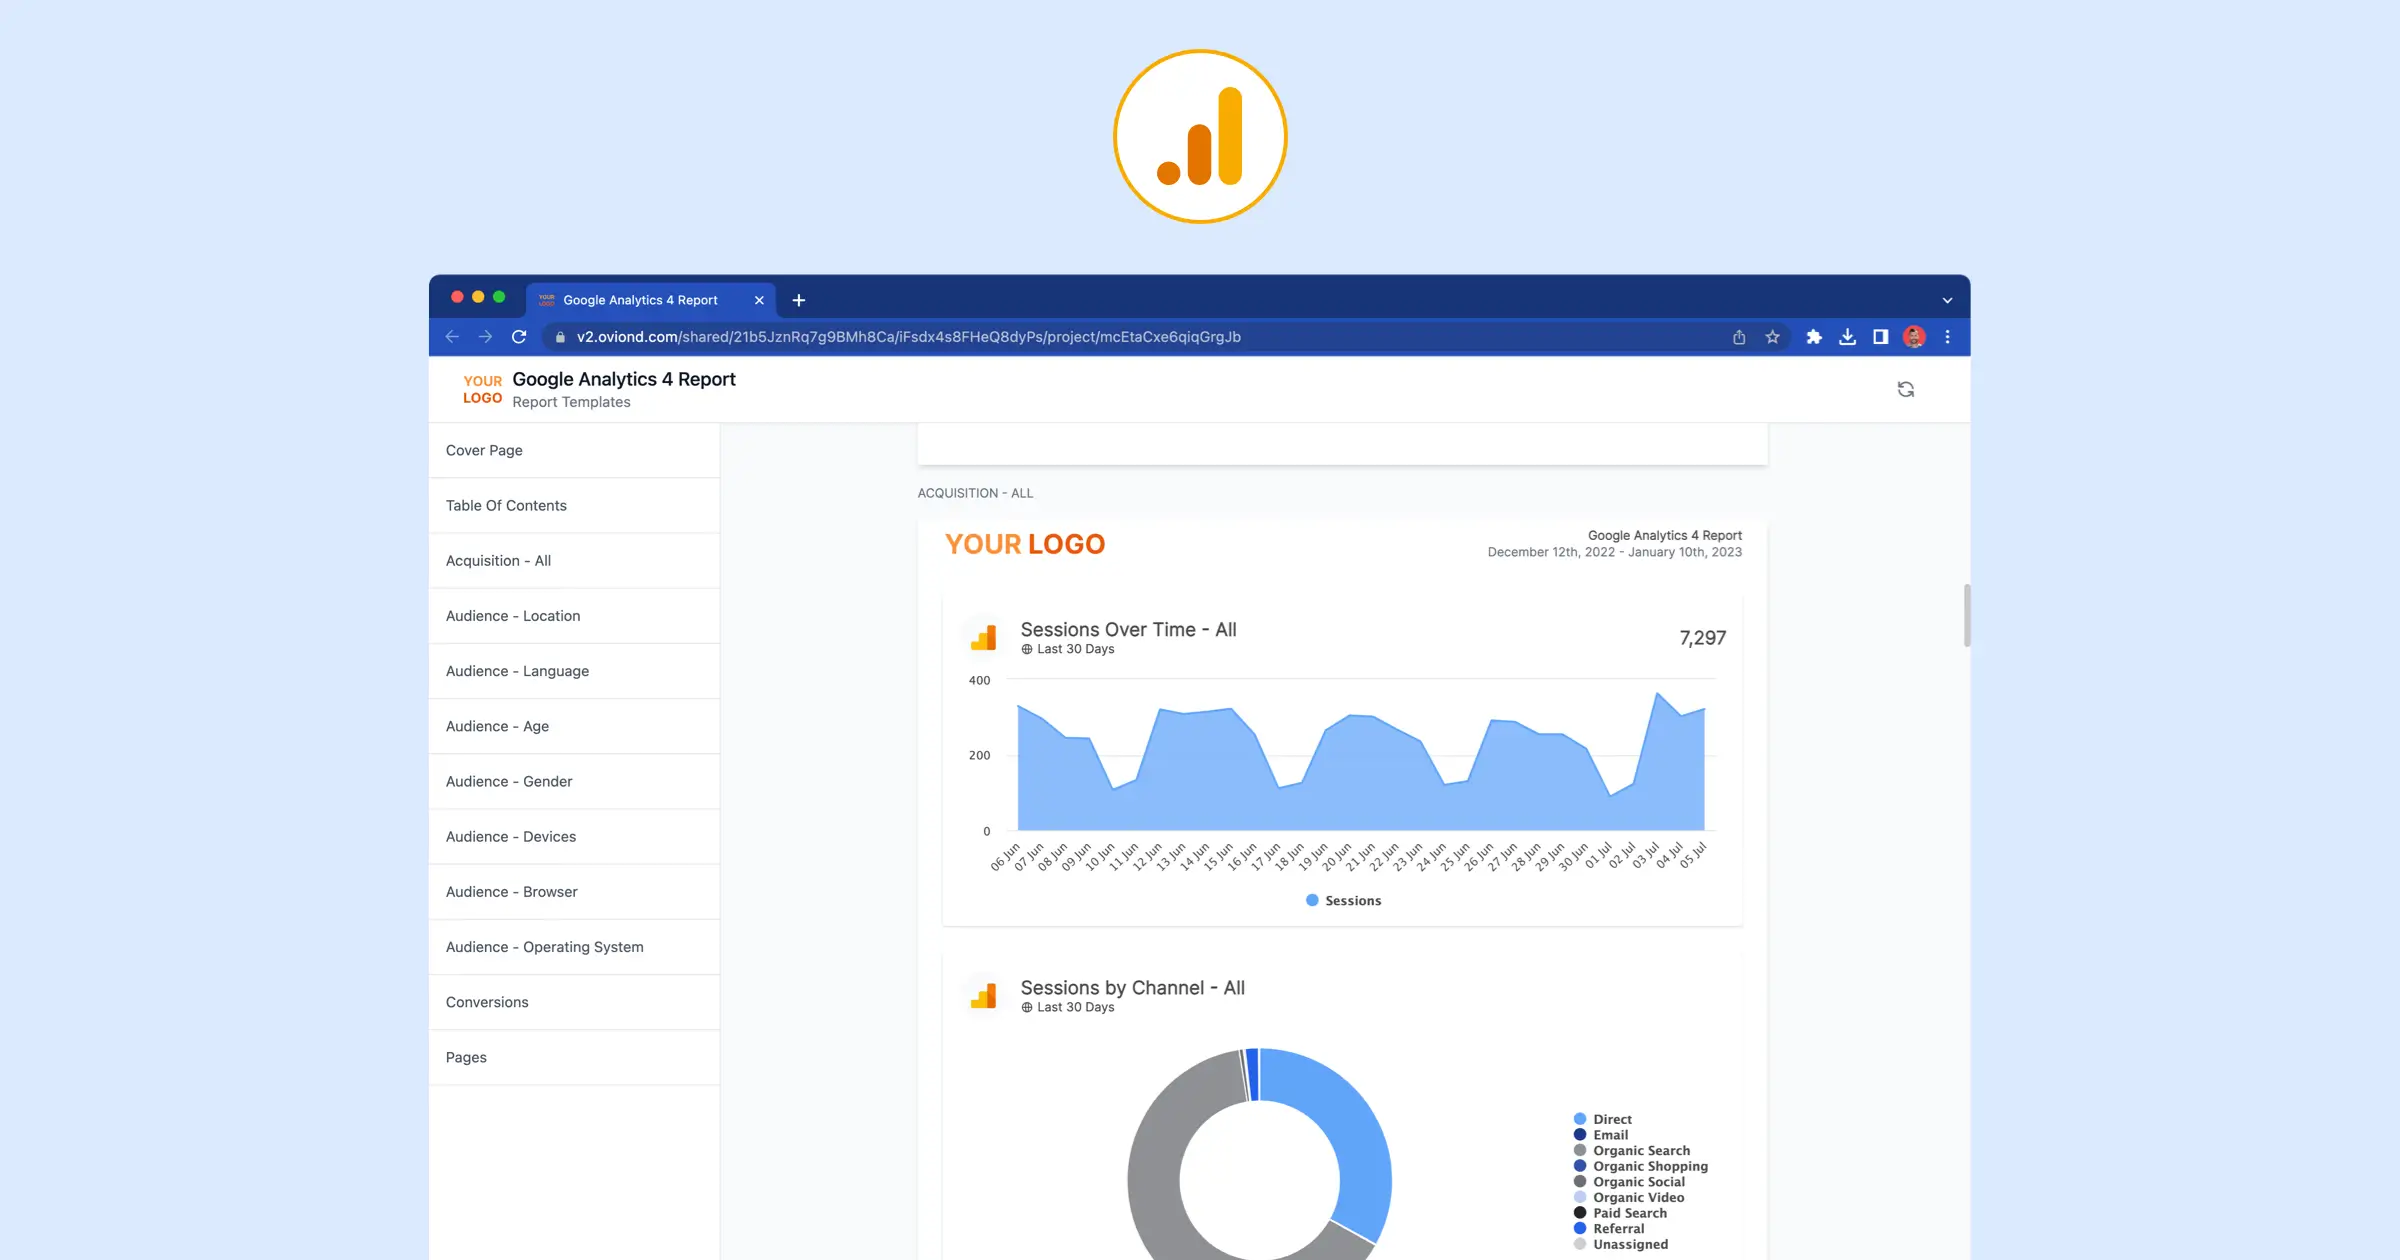Image resolution: width=2400 pixels, height=1260 pixels.
Task: Click the large YOUR LOGO on the report page
Action: tap(1025, 544)
